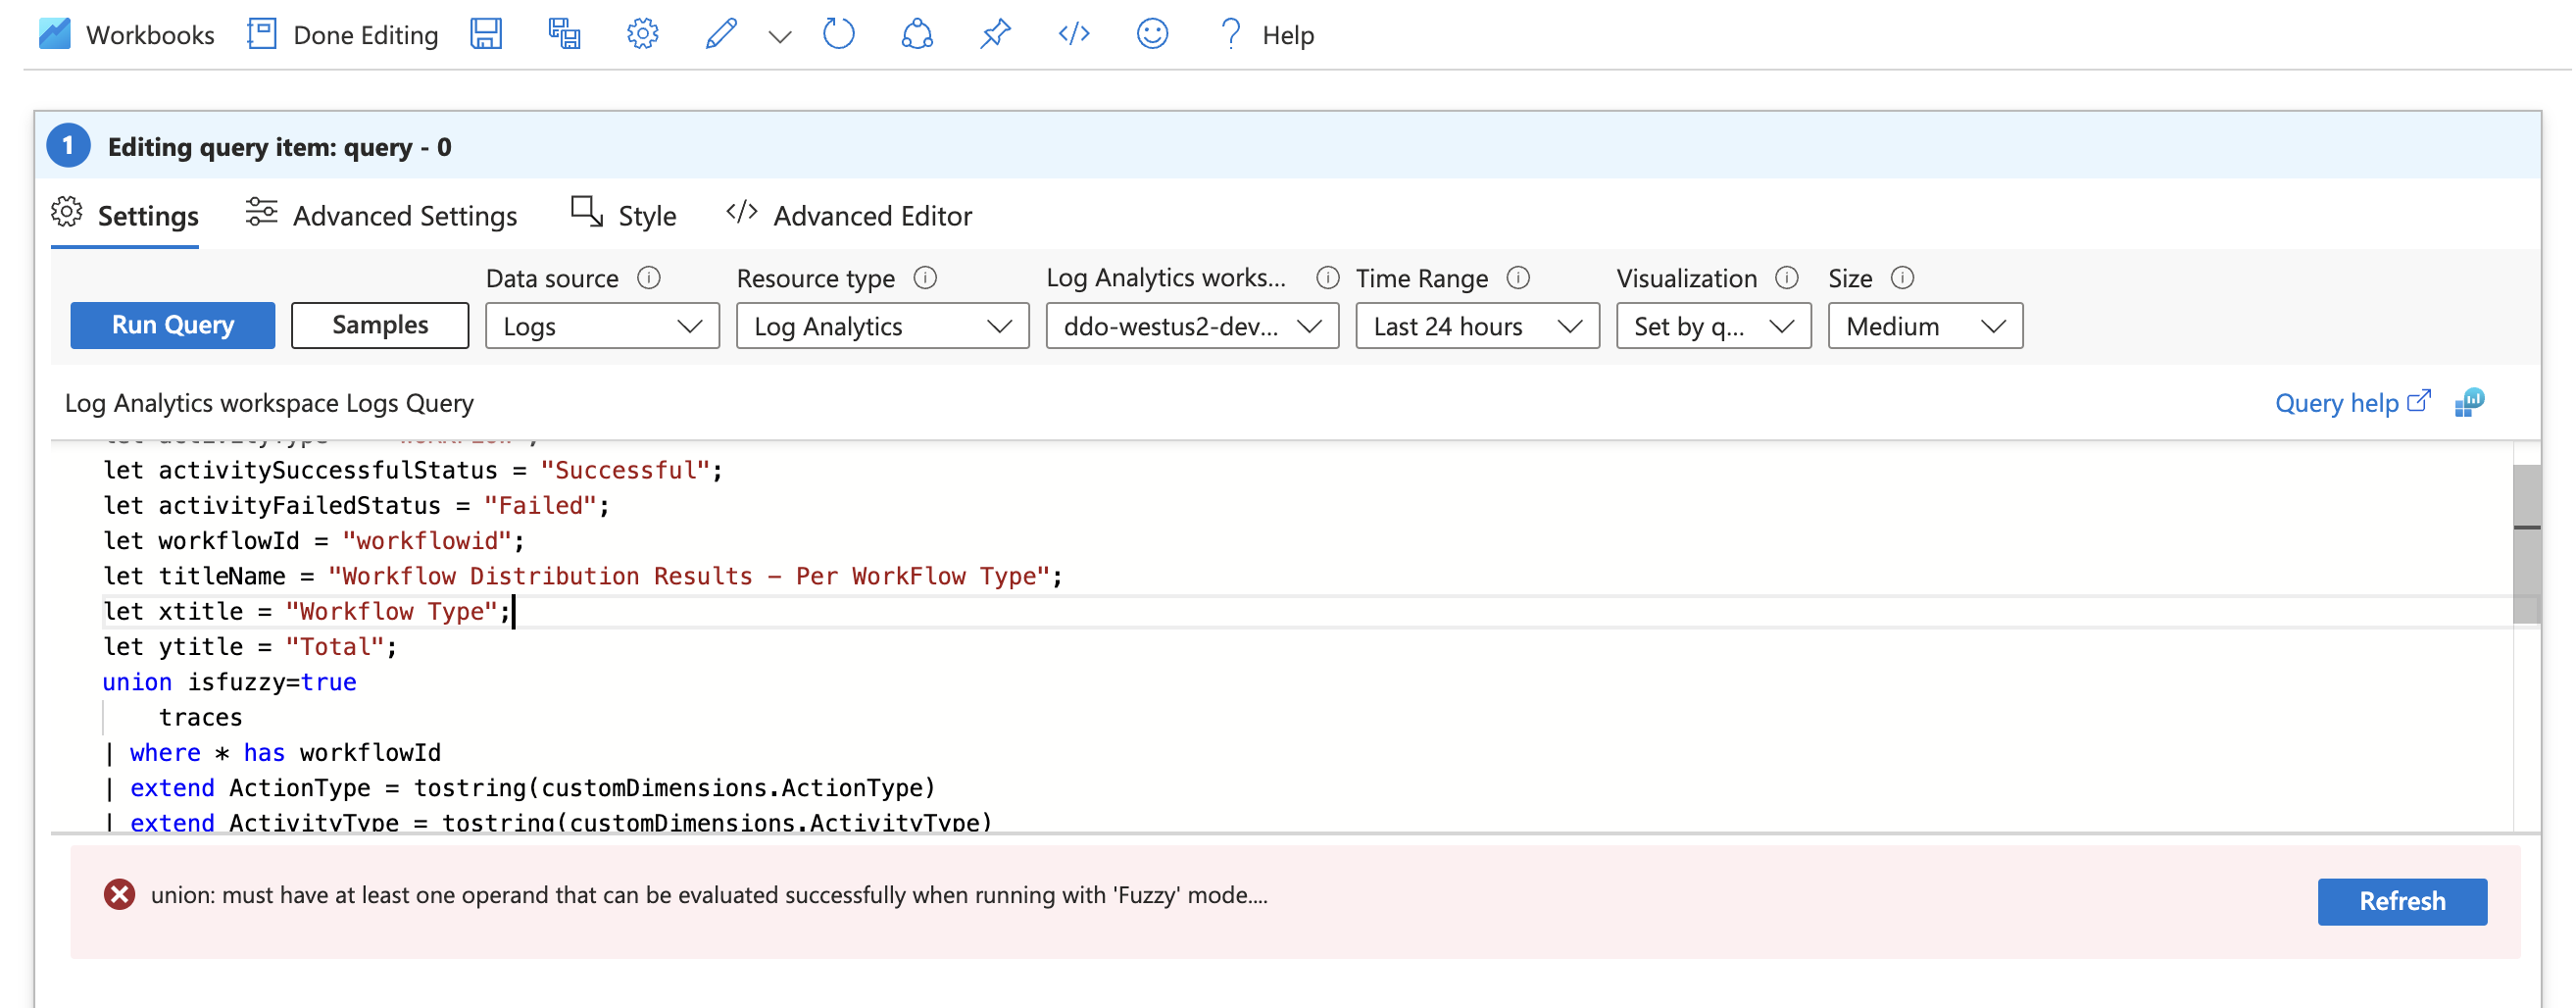Click the query editor vertical scrollbar thumb
The height and width of the screenshot is (1008, 2576).
[2526, 545]
